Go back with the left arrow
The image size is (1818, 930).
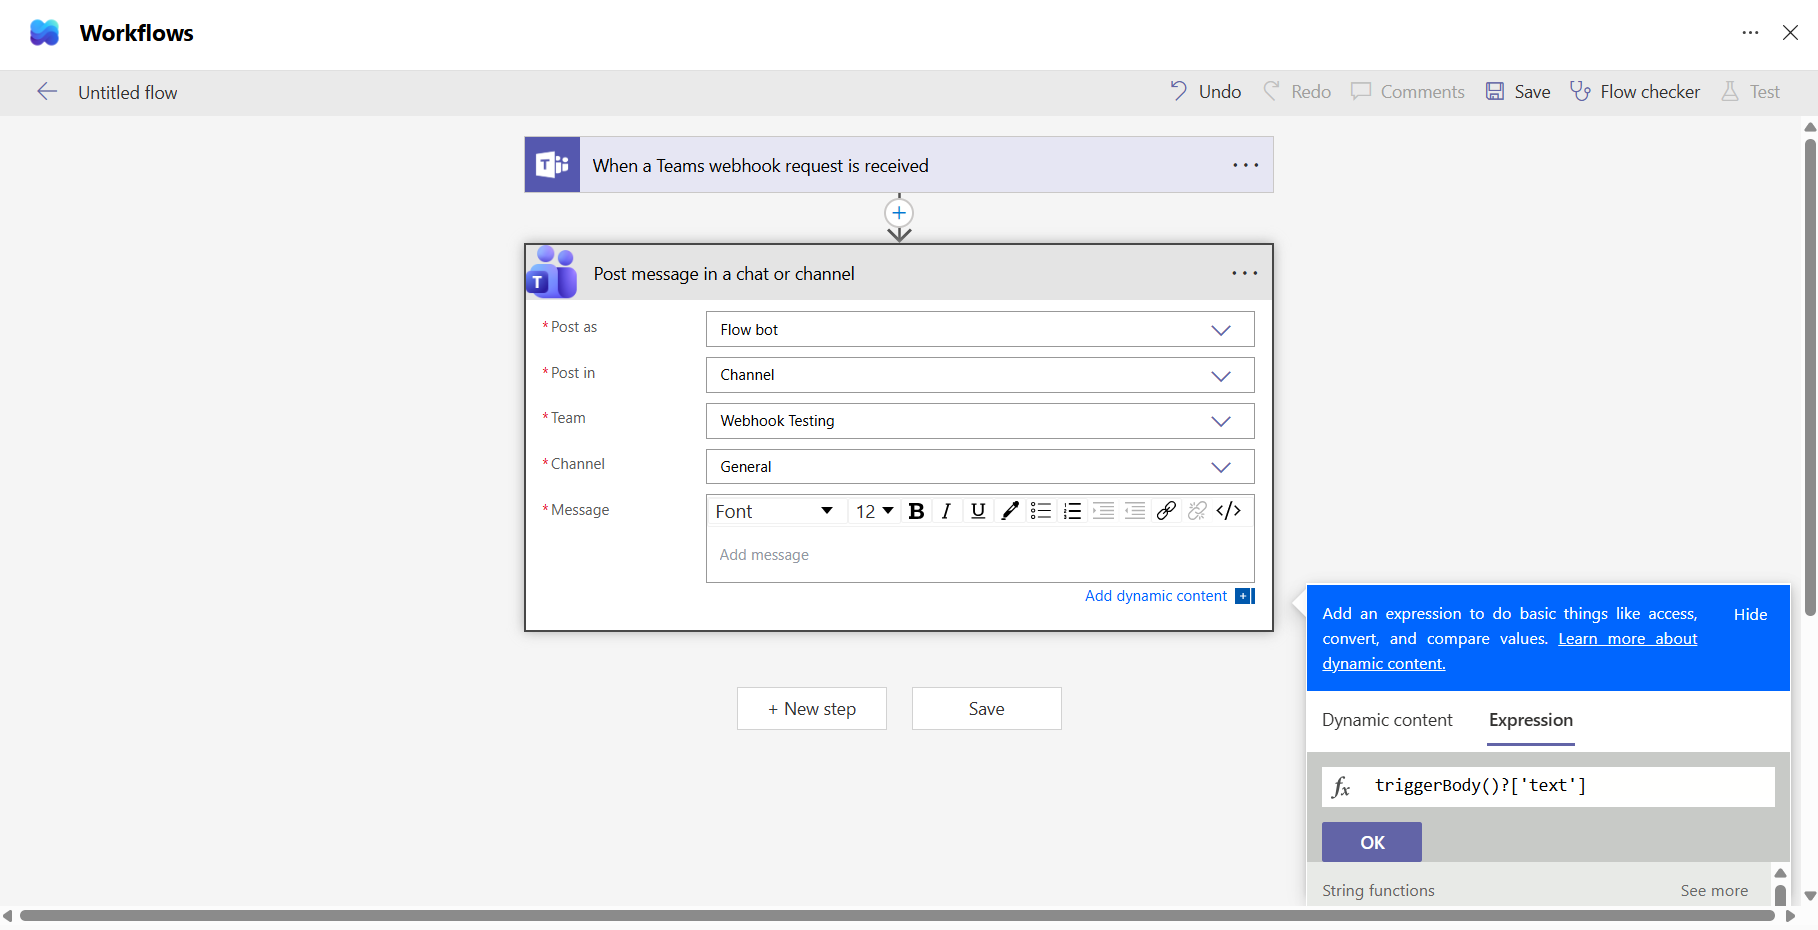point(47,92)
